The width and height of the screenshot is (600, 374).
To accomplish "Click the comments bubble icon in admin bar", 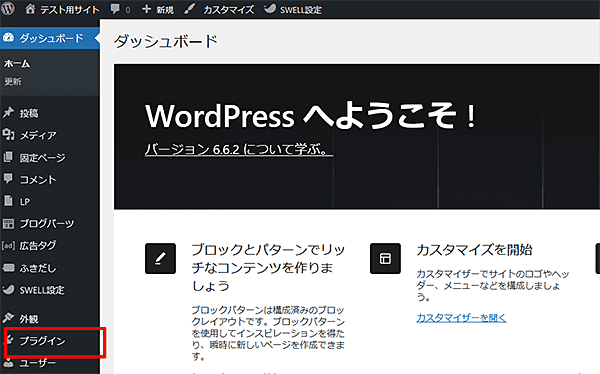I will (x=115, y=9).
